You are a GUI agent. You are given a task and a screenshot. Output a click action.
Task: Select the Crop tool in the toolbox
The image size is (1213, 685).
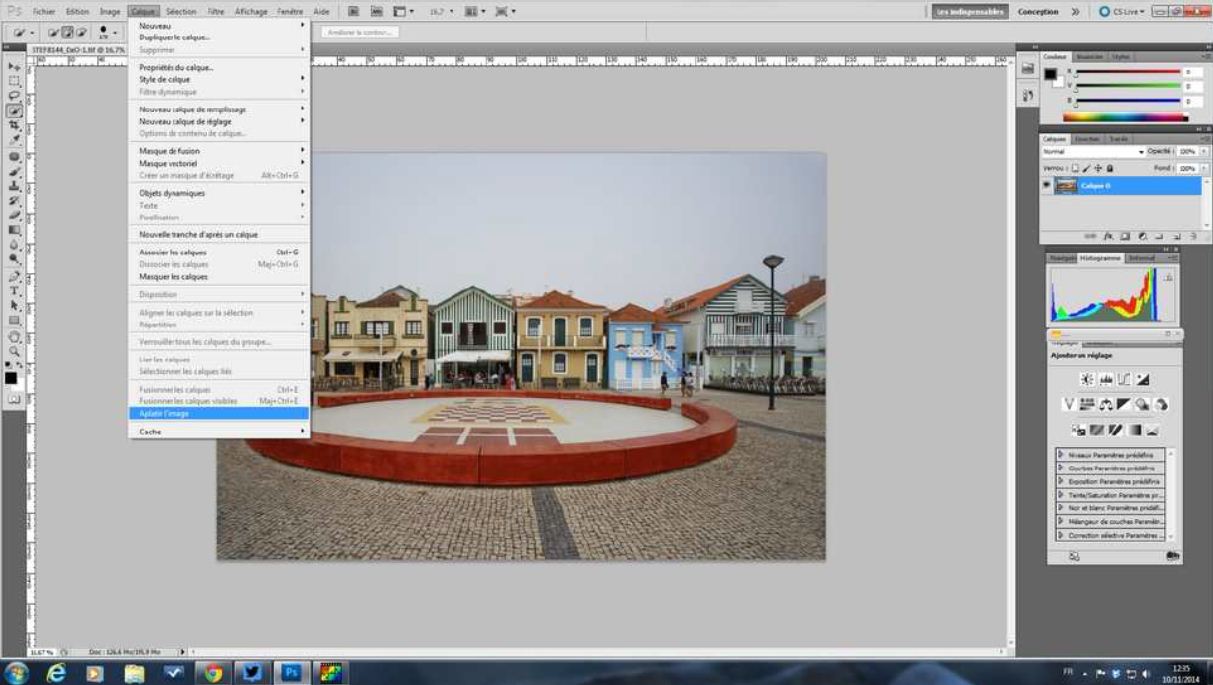pyautogui.click(x=15, y=126)
